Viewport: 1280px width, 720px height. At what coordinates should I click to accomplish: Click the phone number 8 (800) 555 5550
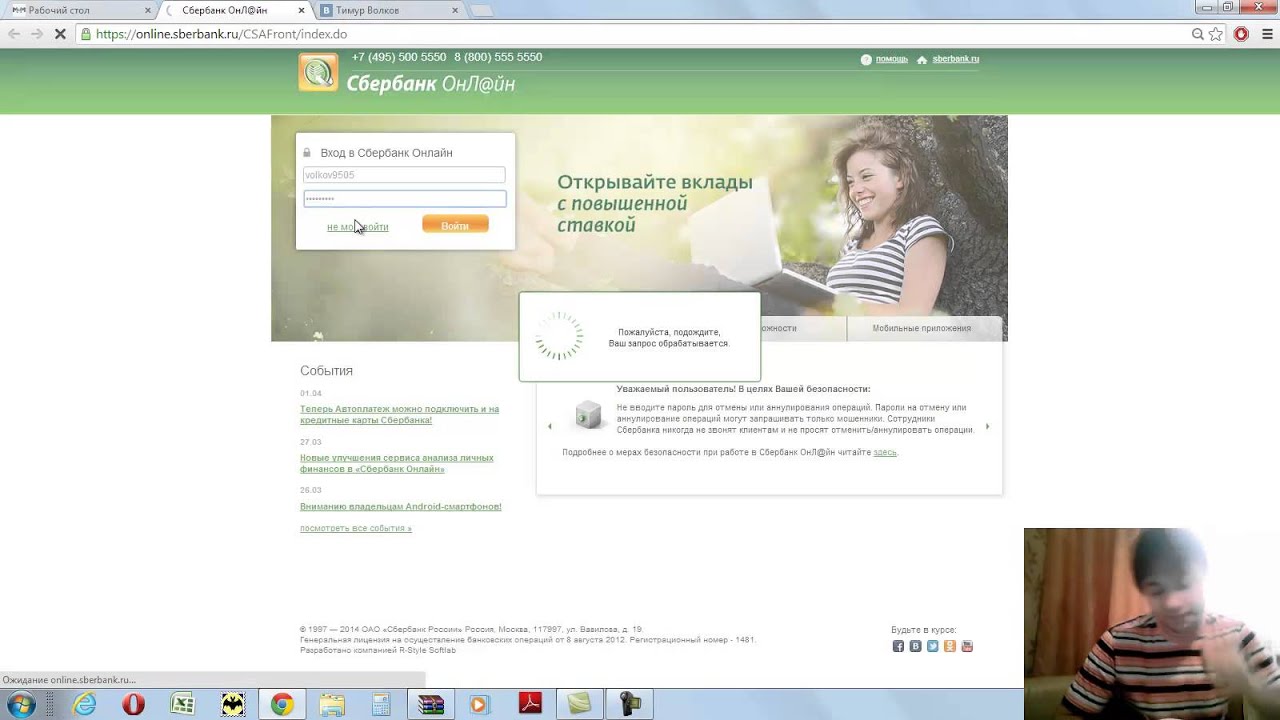pyautogui.click(x=498, y=57)
